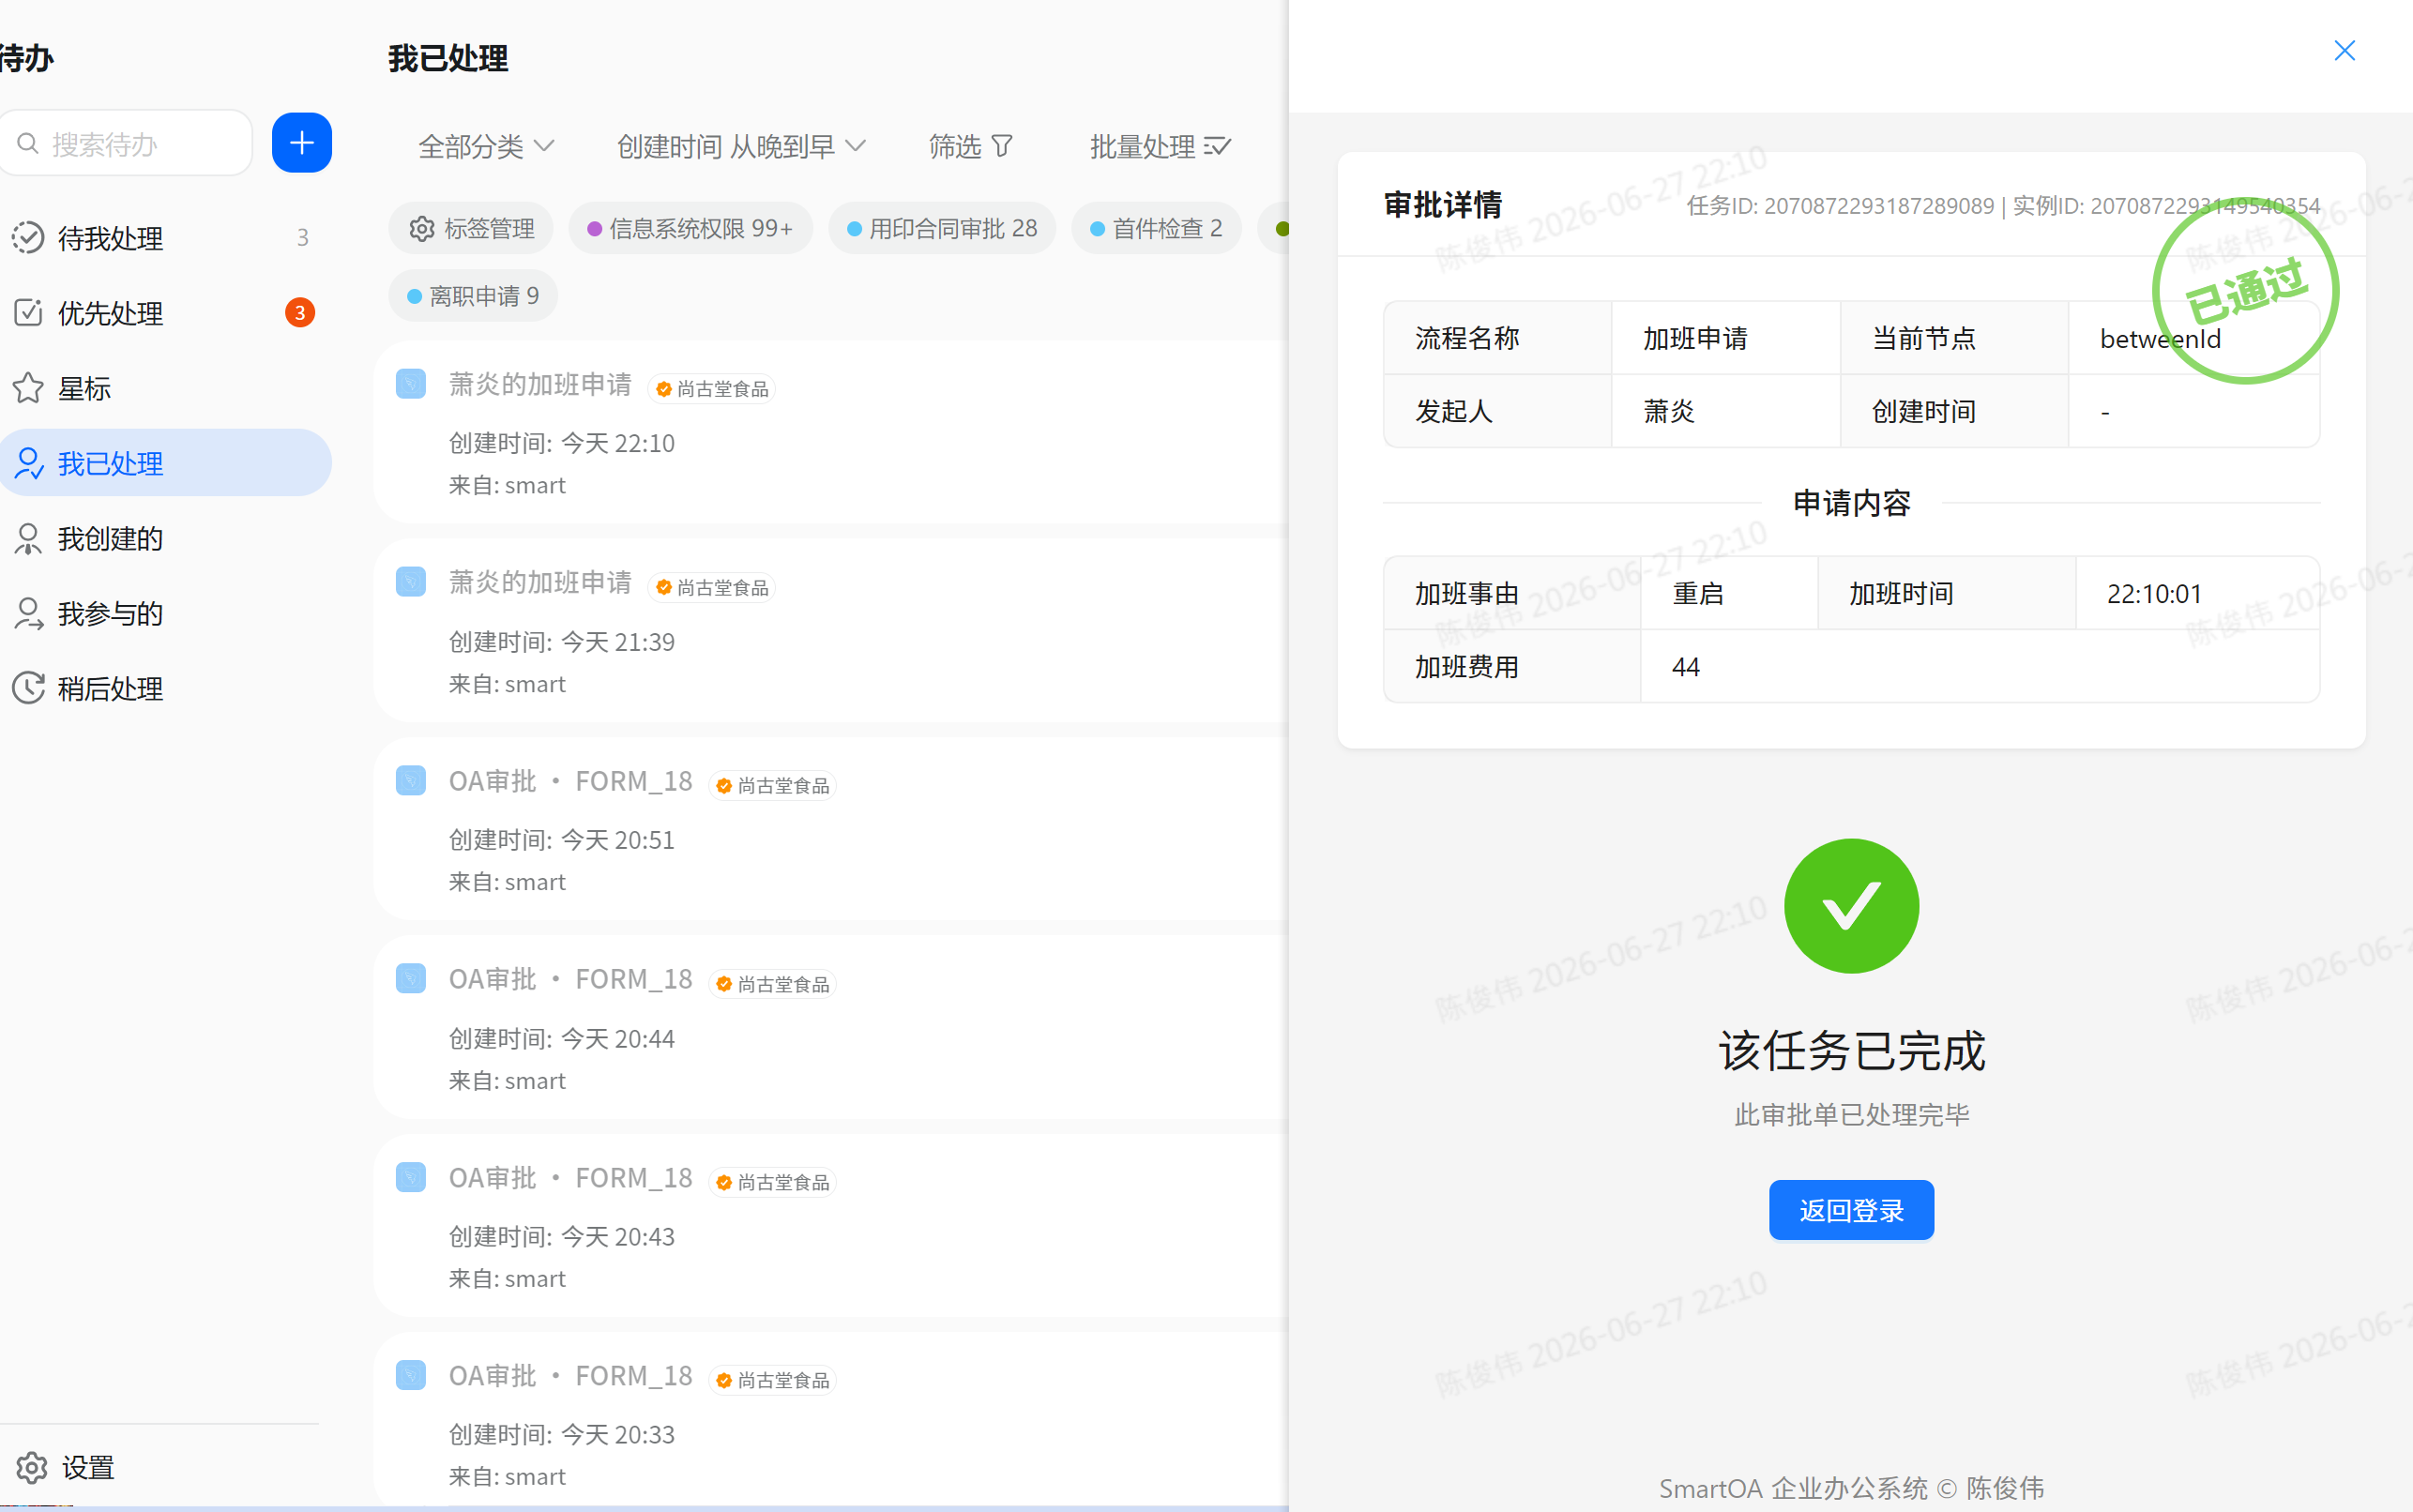Viewport: 2413px width, 1512px height.
Task: Click the 批量处理 checklist icon
Action: coord(1217,146)
